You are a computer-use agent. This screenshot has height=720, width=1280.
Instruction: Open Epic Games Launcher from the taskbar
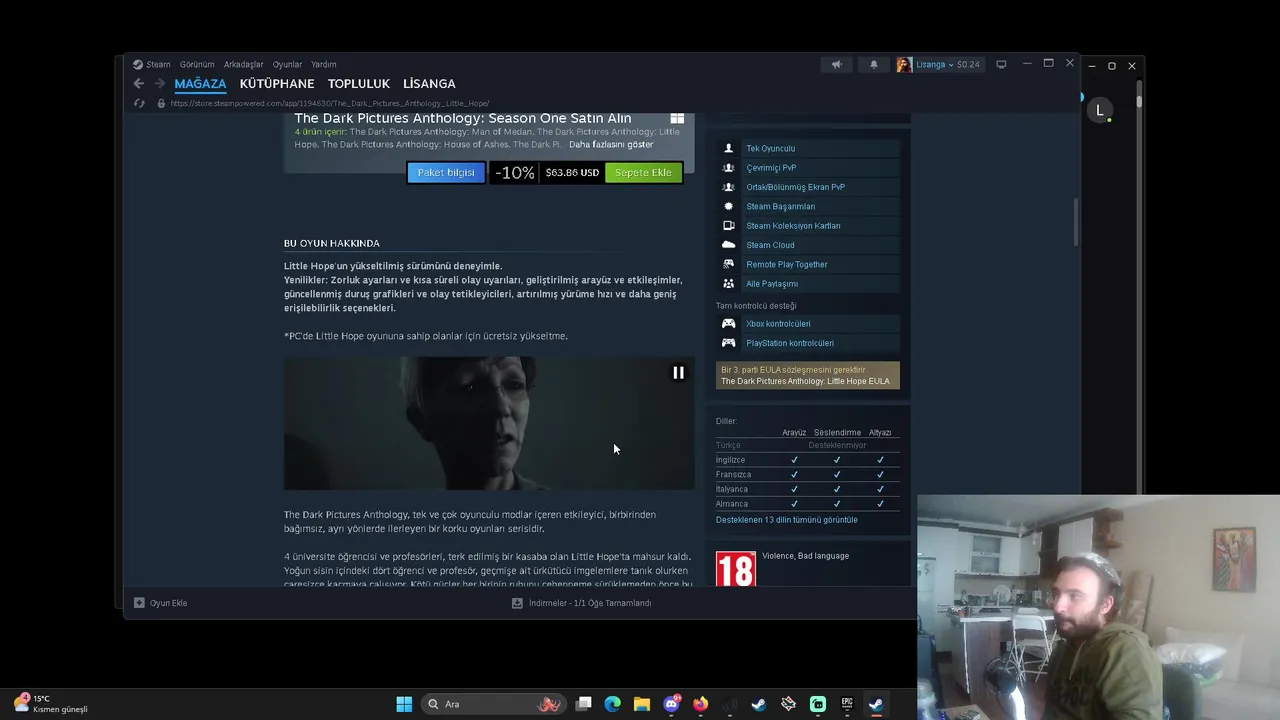pyautogui.click(x=847, y=704)
